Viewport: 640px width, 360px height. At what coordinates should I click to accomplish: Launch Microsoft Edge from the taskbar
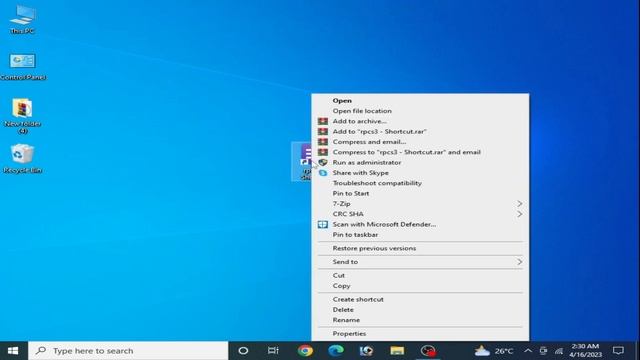(336, 351)
